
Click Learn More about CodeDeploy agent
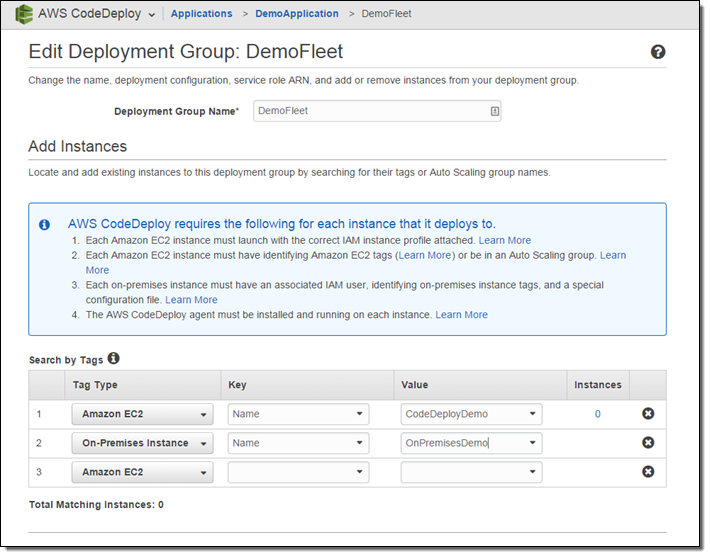461,315
